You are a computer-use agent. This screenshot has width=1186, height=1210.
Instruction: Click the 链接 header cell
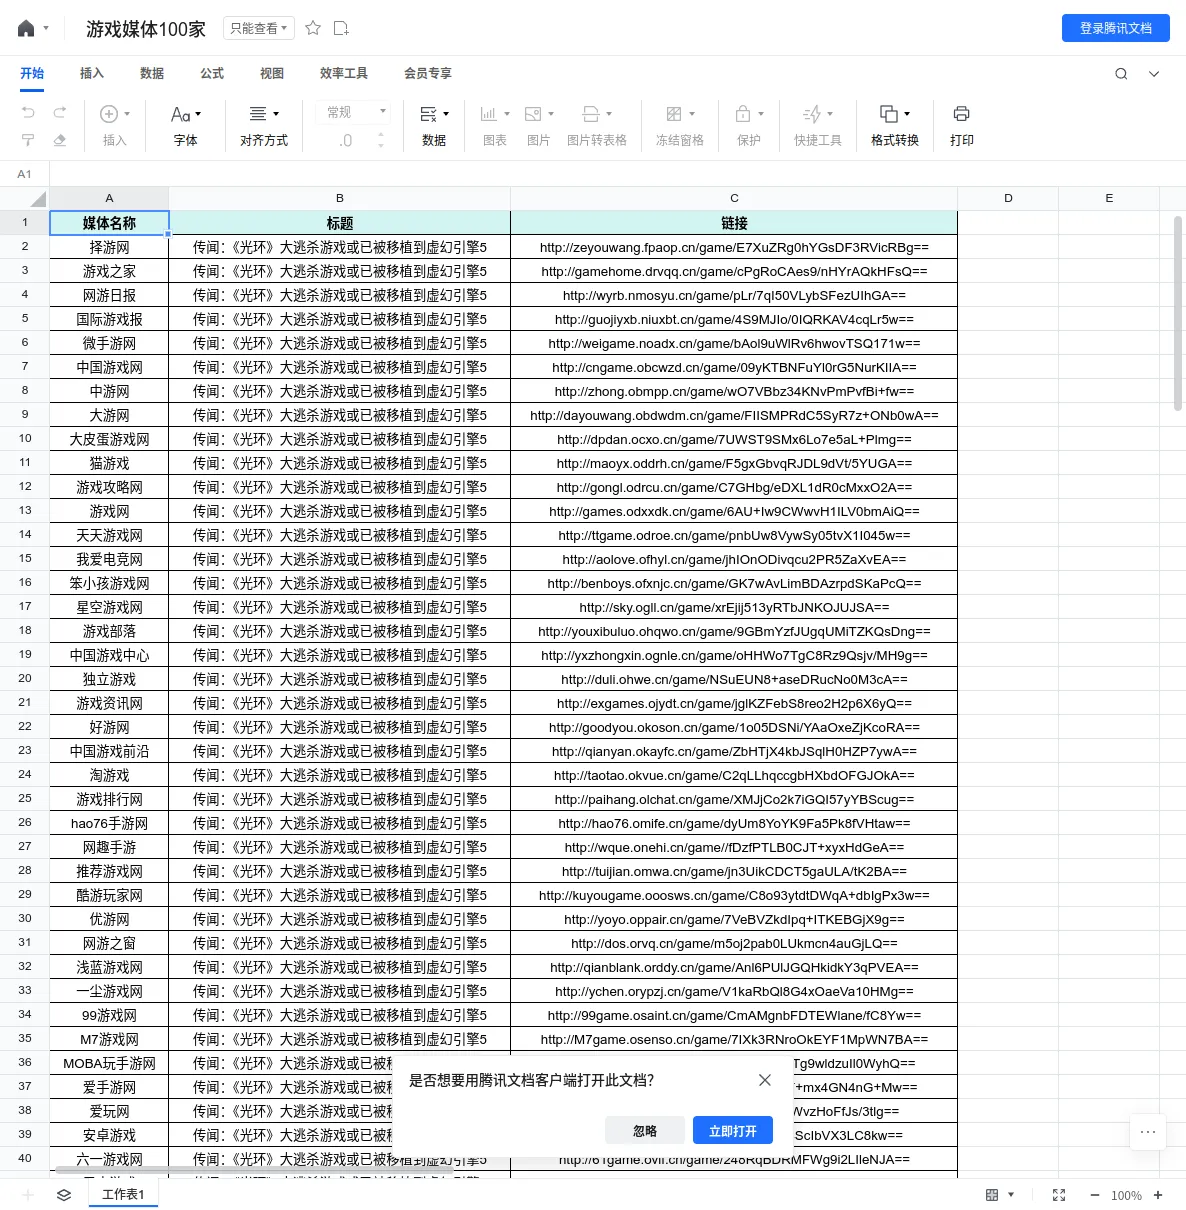tap(734, 223)
